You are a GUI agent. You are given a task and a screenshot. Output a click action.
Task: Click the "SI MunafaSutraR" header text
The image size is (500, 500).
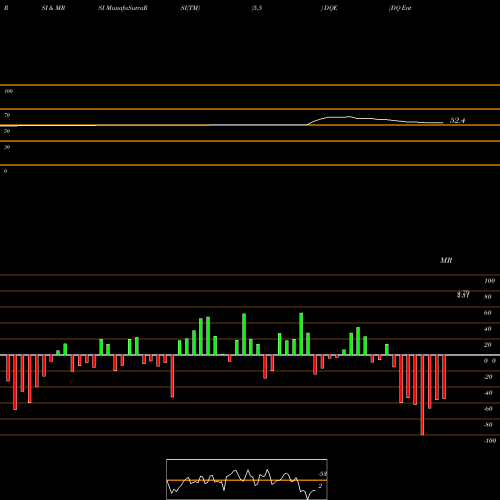pos(123,8)
